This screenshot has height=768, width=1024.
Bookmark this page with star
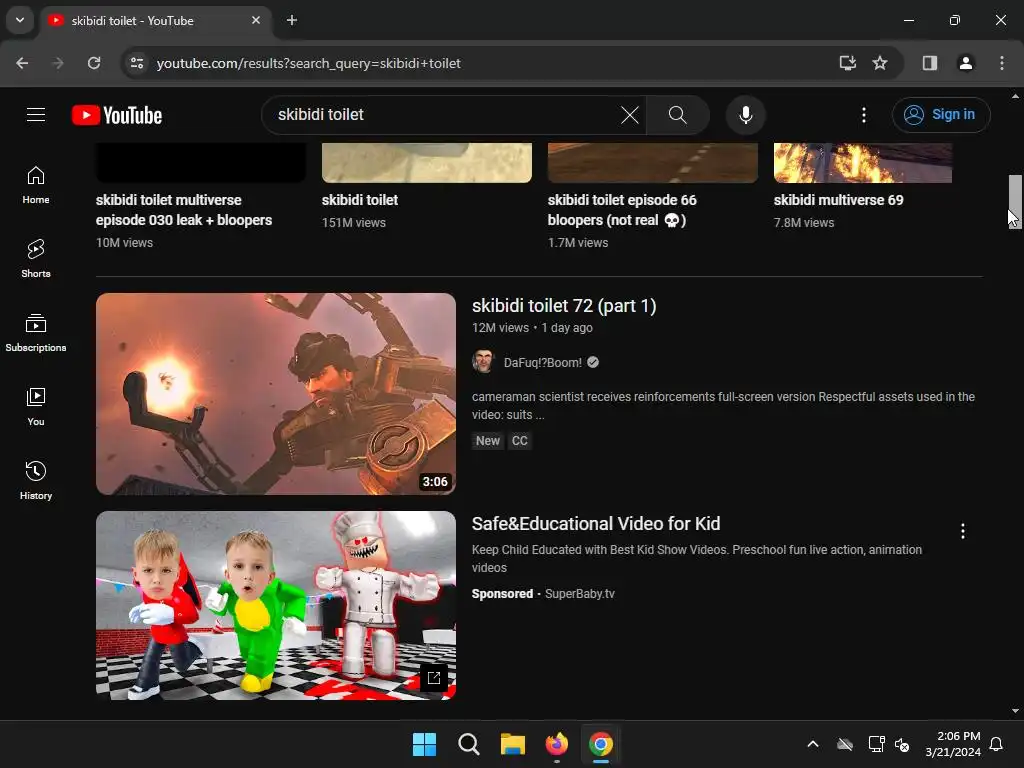[880, 63]
